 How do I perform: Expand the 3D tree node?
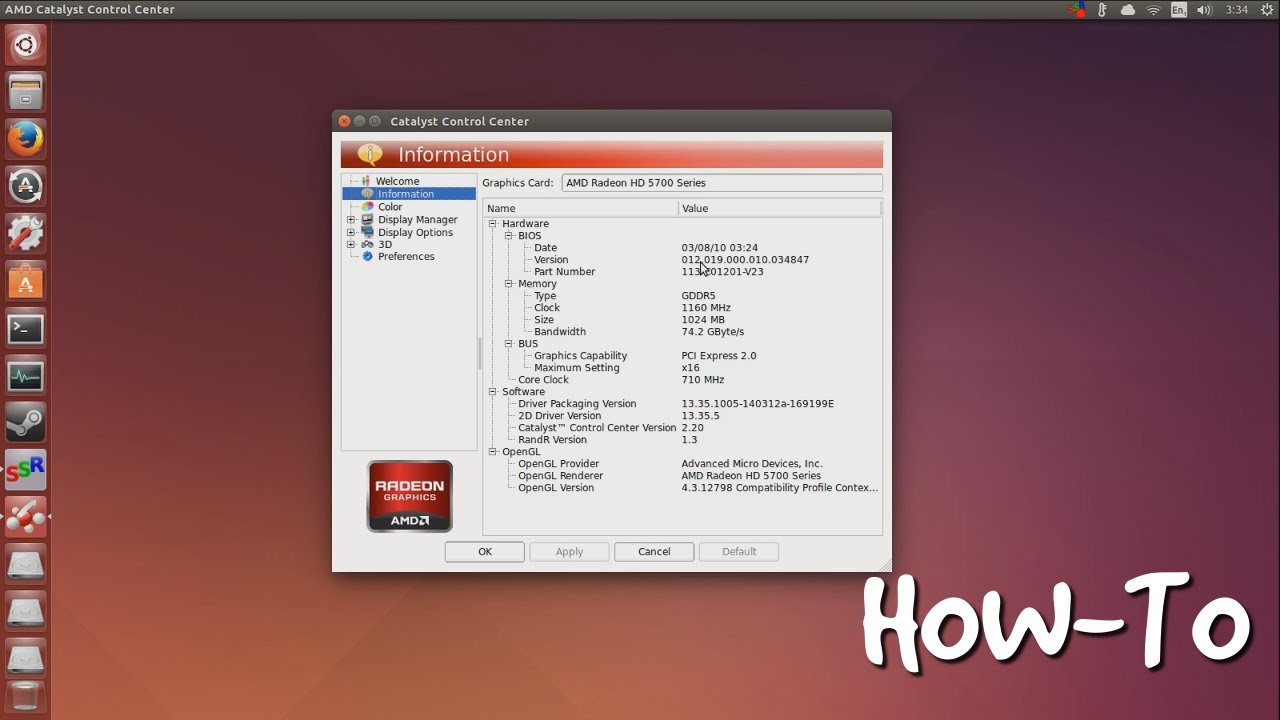[351, 244]
